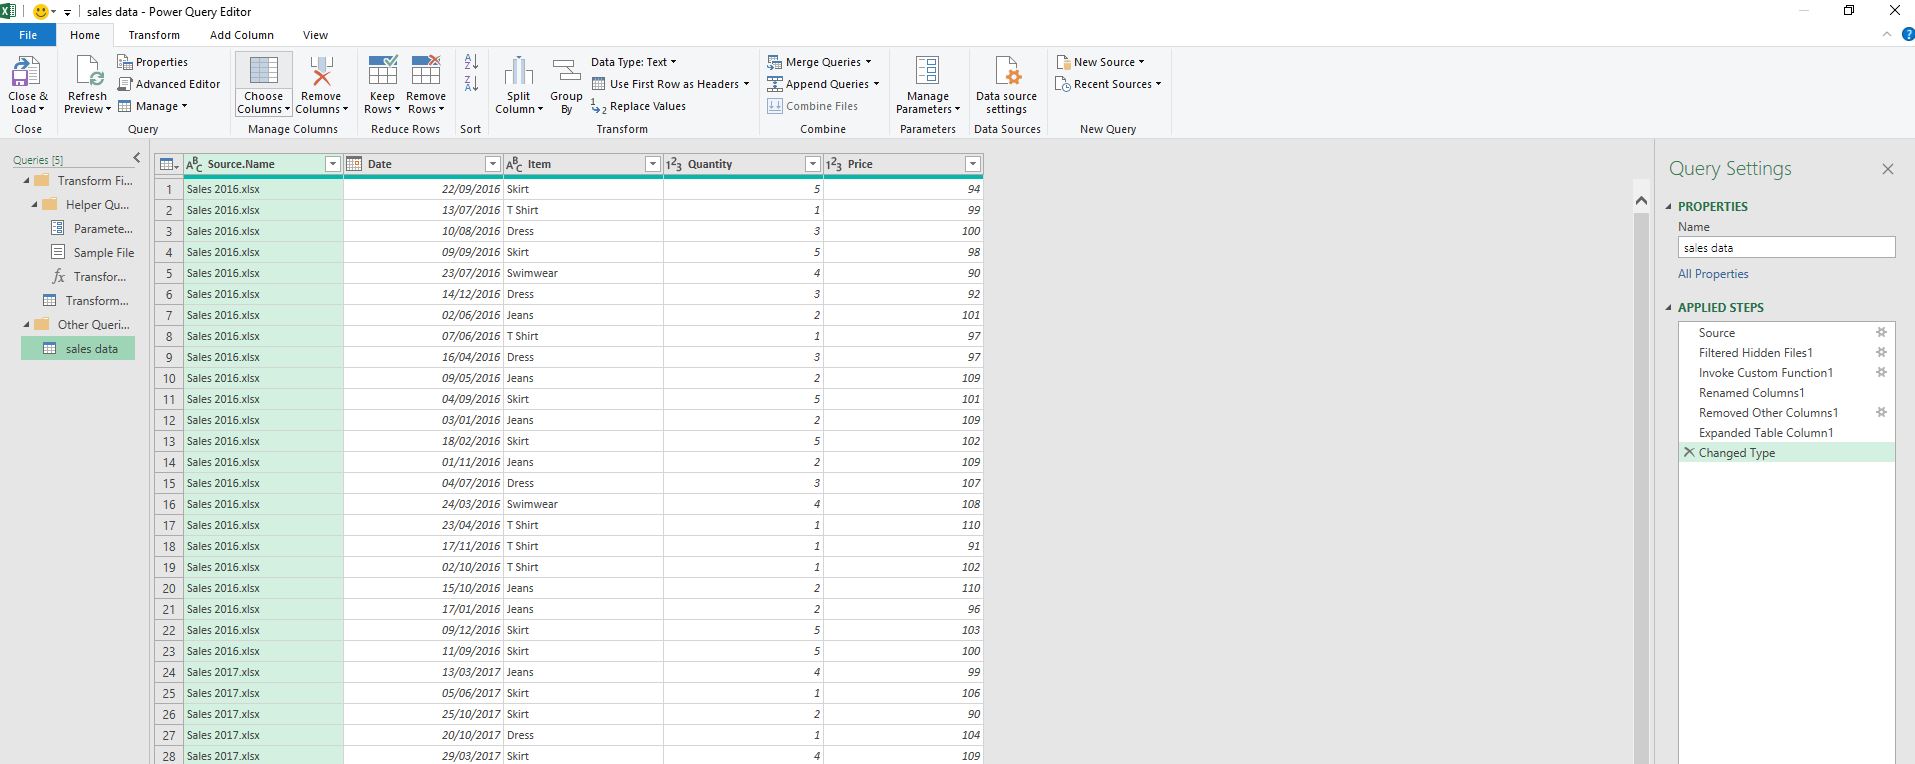Click the All Properties link

pyautogui.click(x=1713, y=274)
